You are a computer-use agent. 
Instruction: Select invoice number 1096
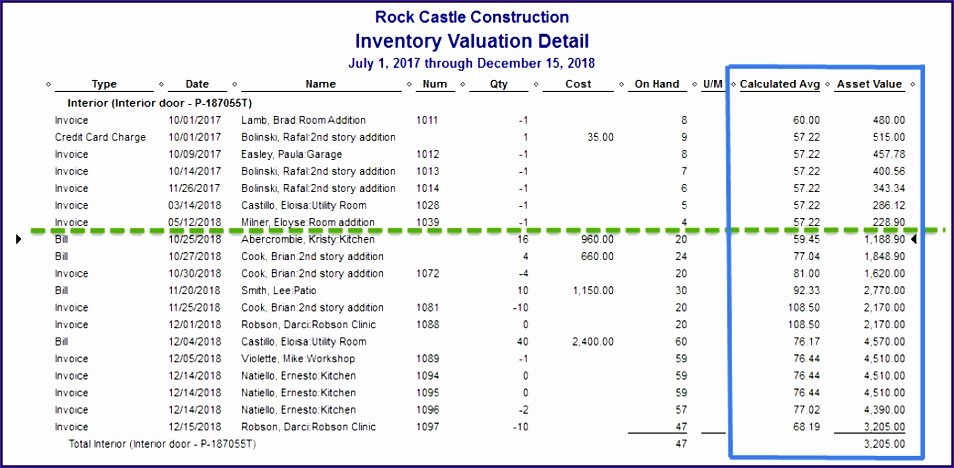click(427, 410)
